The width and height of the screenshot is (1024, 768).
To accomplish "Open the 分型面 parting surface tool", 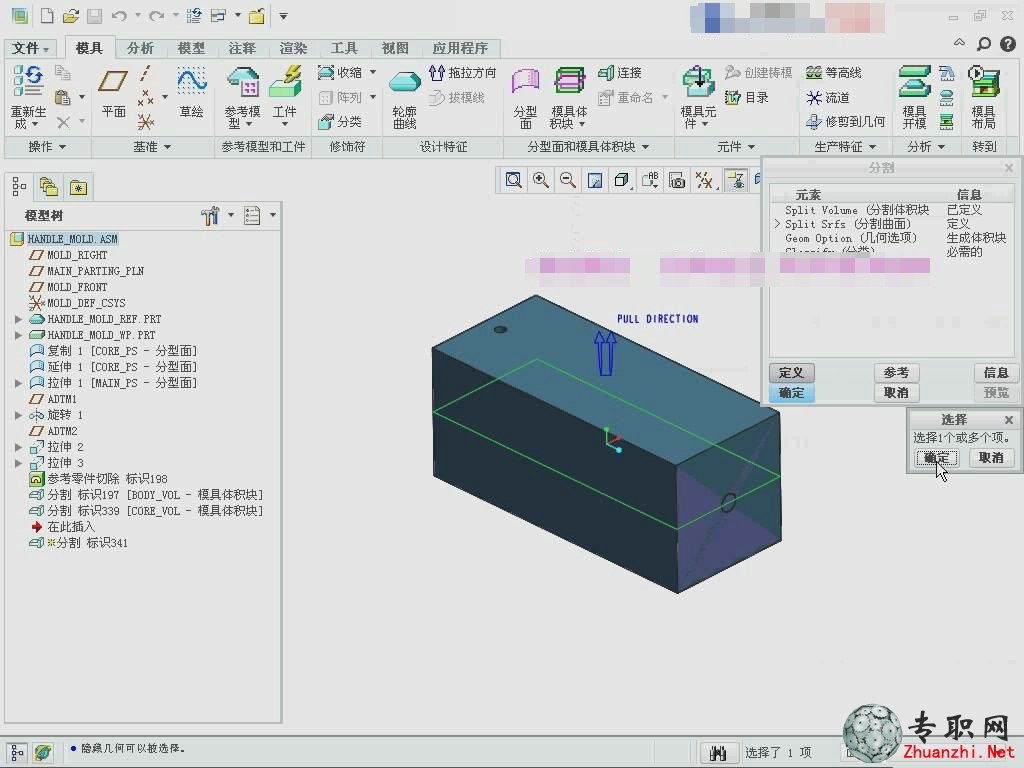I will (525, 98).
